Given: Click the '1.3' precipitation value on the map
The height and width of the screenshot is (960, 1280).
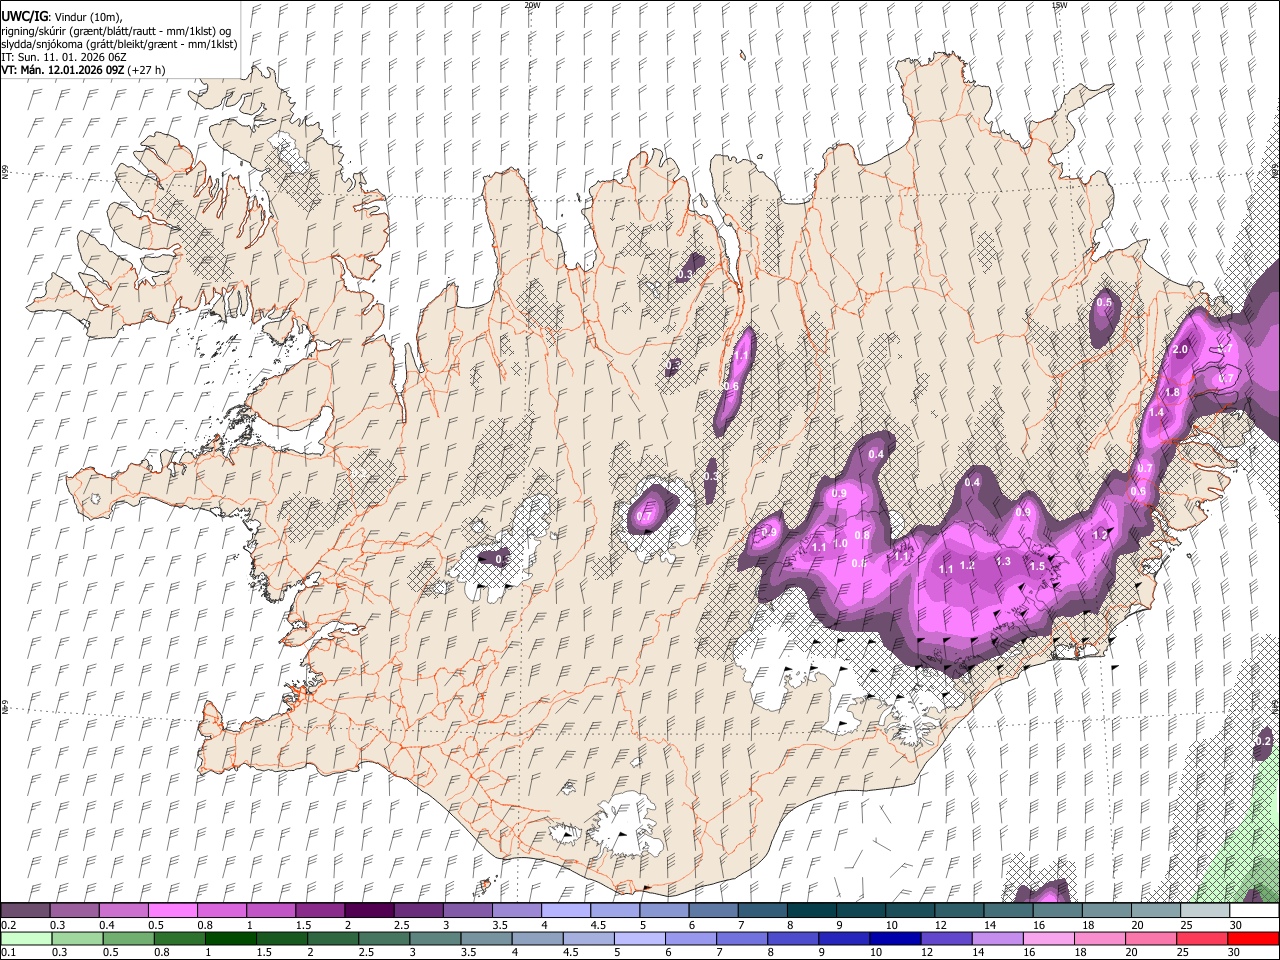Looking at the screenshot, I should point(1003,561).
